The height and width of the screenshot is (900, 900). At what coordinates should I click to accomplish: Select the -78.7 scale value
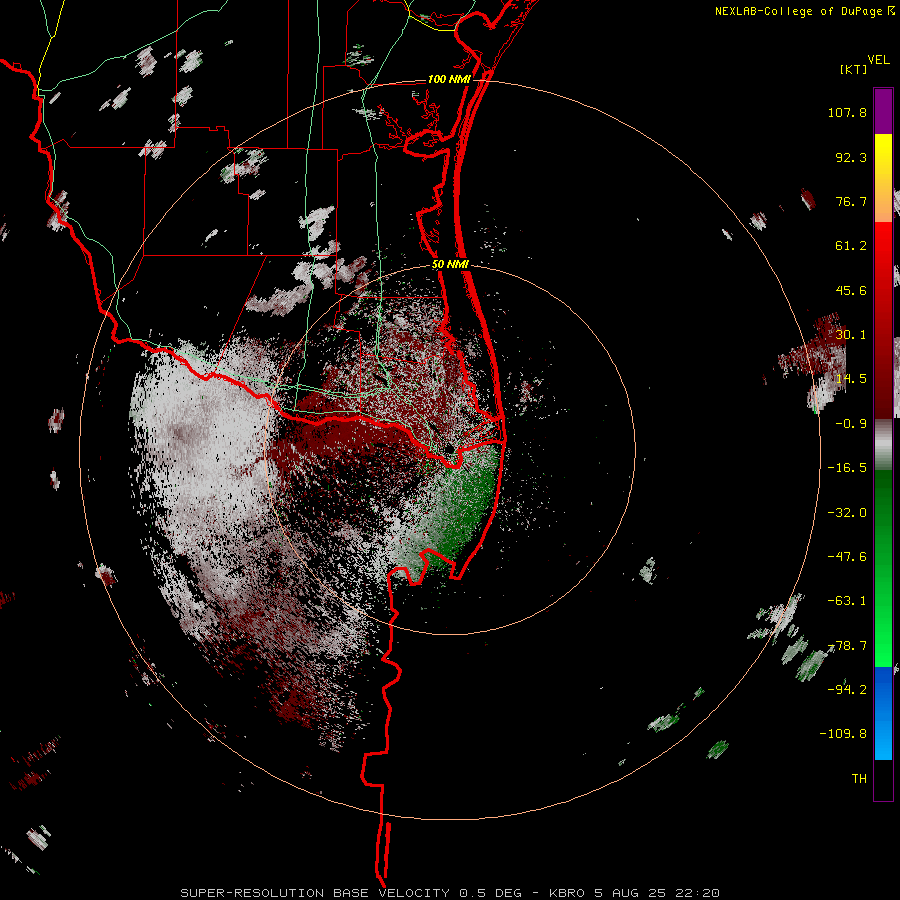(x=847, y=646)
